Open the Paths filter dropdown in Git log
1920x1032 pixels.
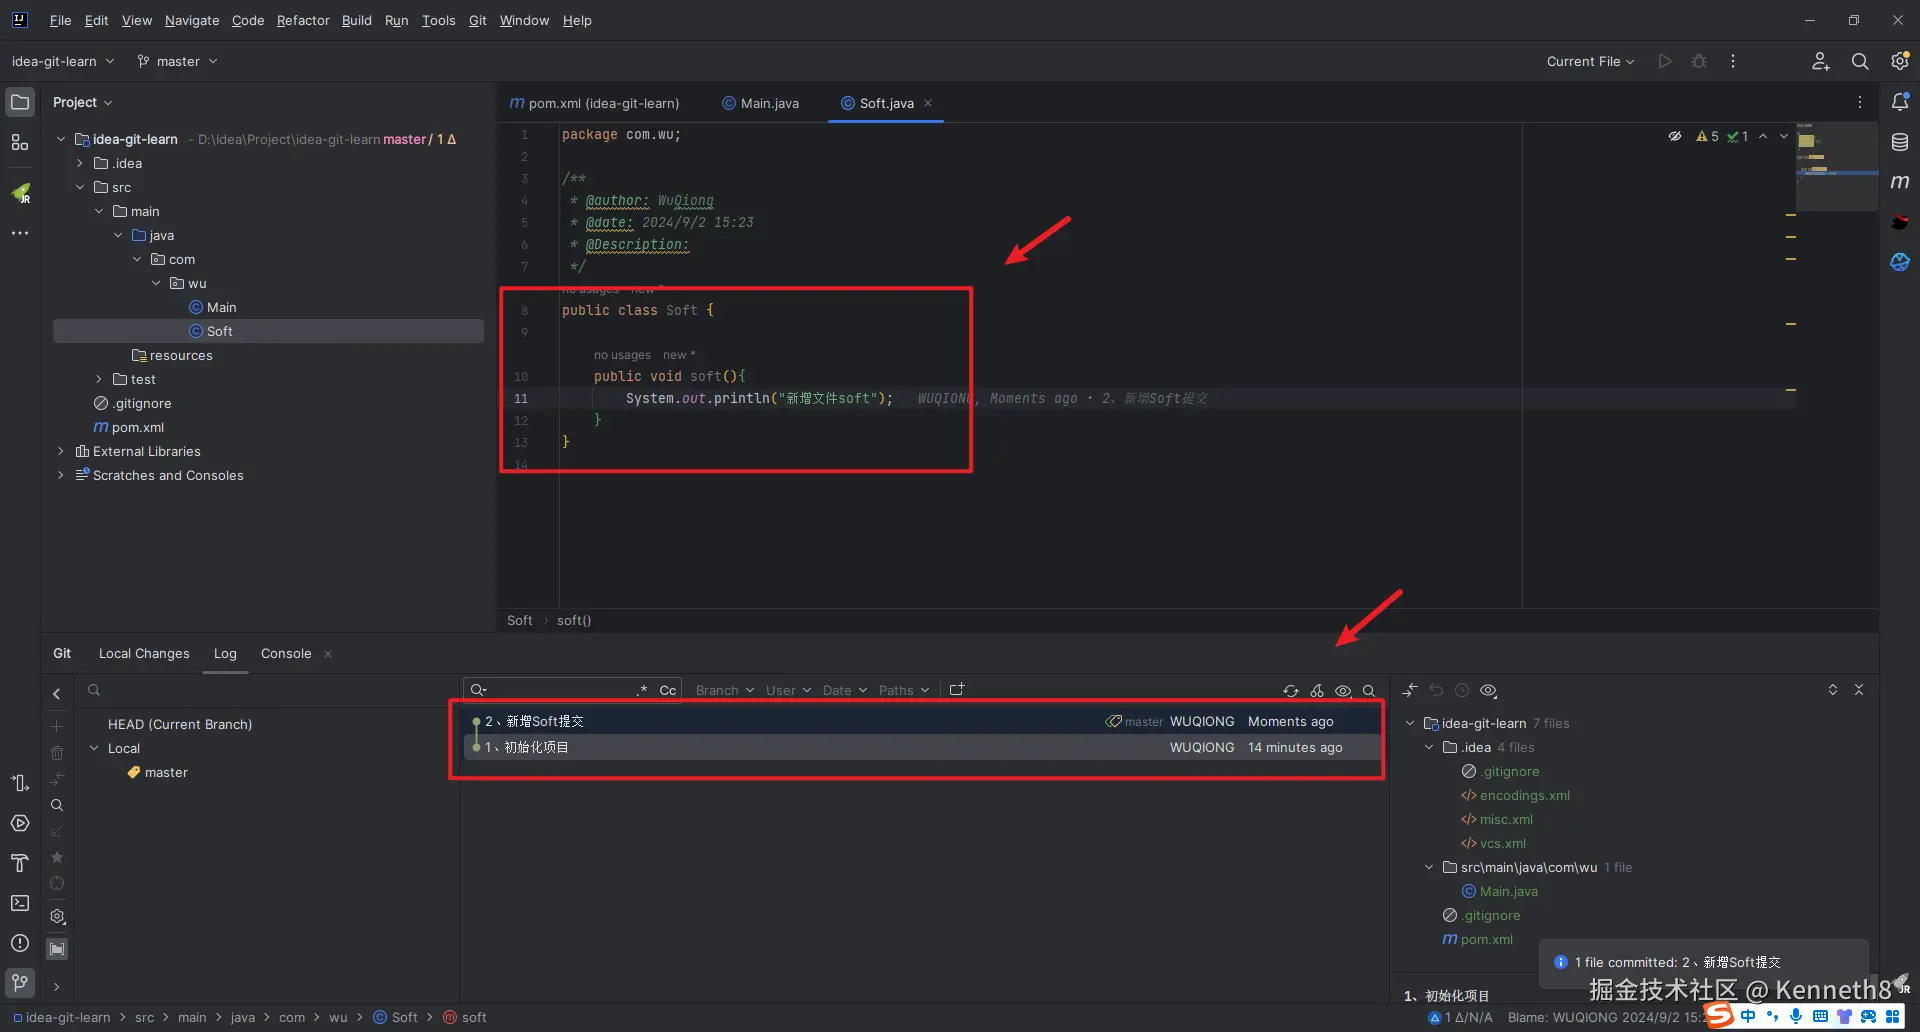click(904, 690)
